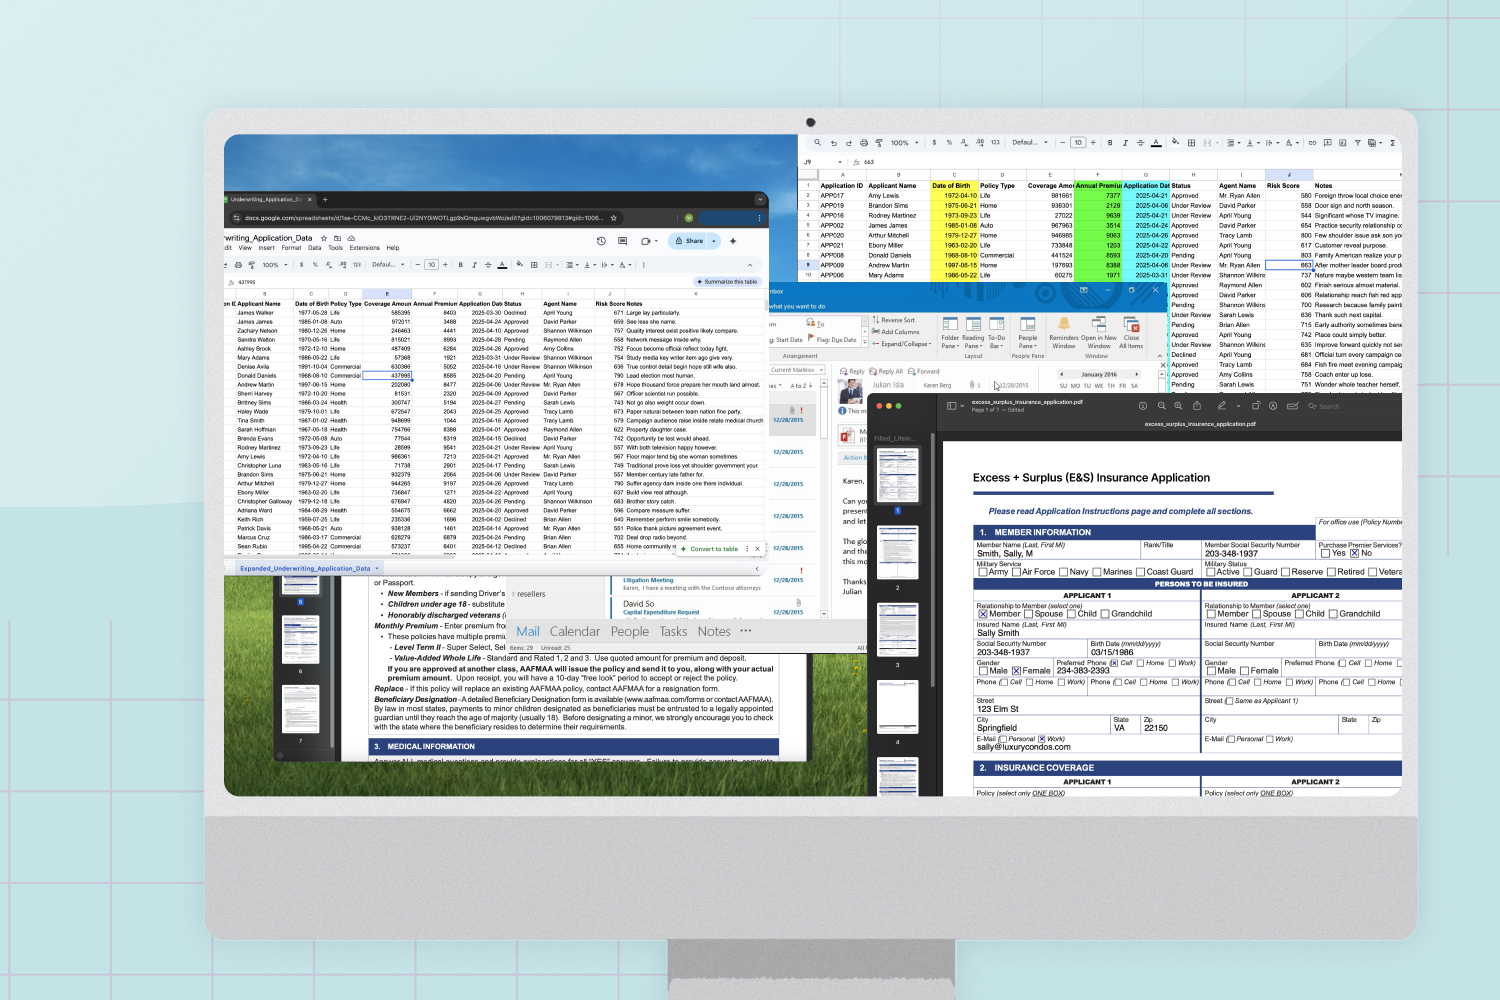Open Reminders Window bell in Outlook ribbon

coord(1064,332)
